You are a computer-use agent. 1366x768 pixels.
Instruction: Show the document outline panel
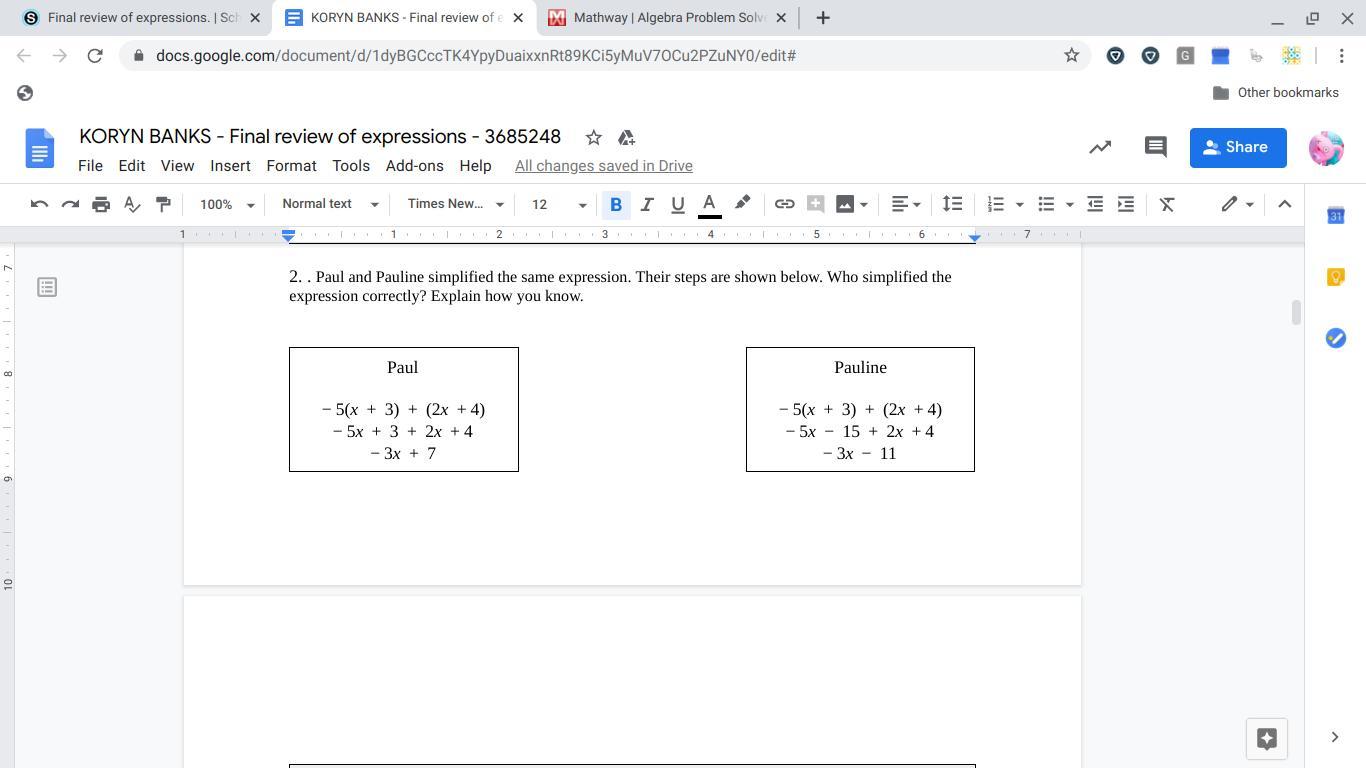tap(47, 288)
